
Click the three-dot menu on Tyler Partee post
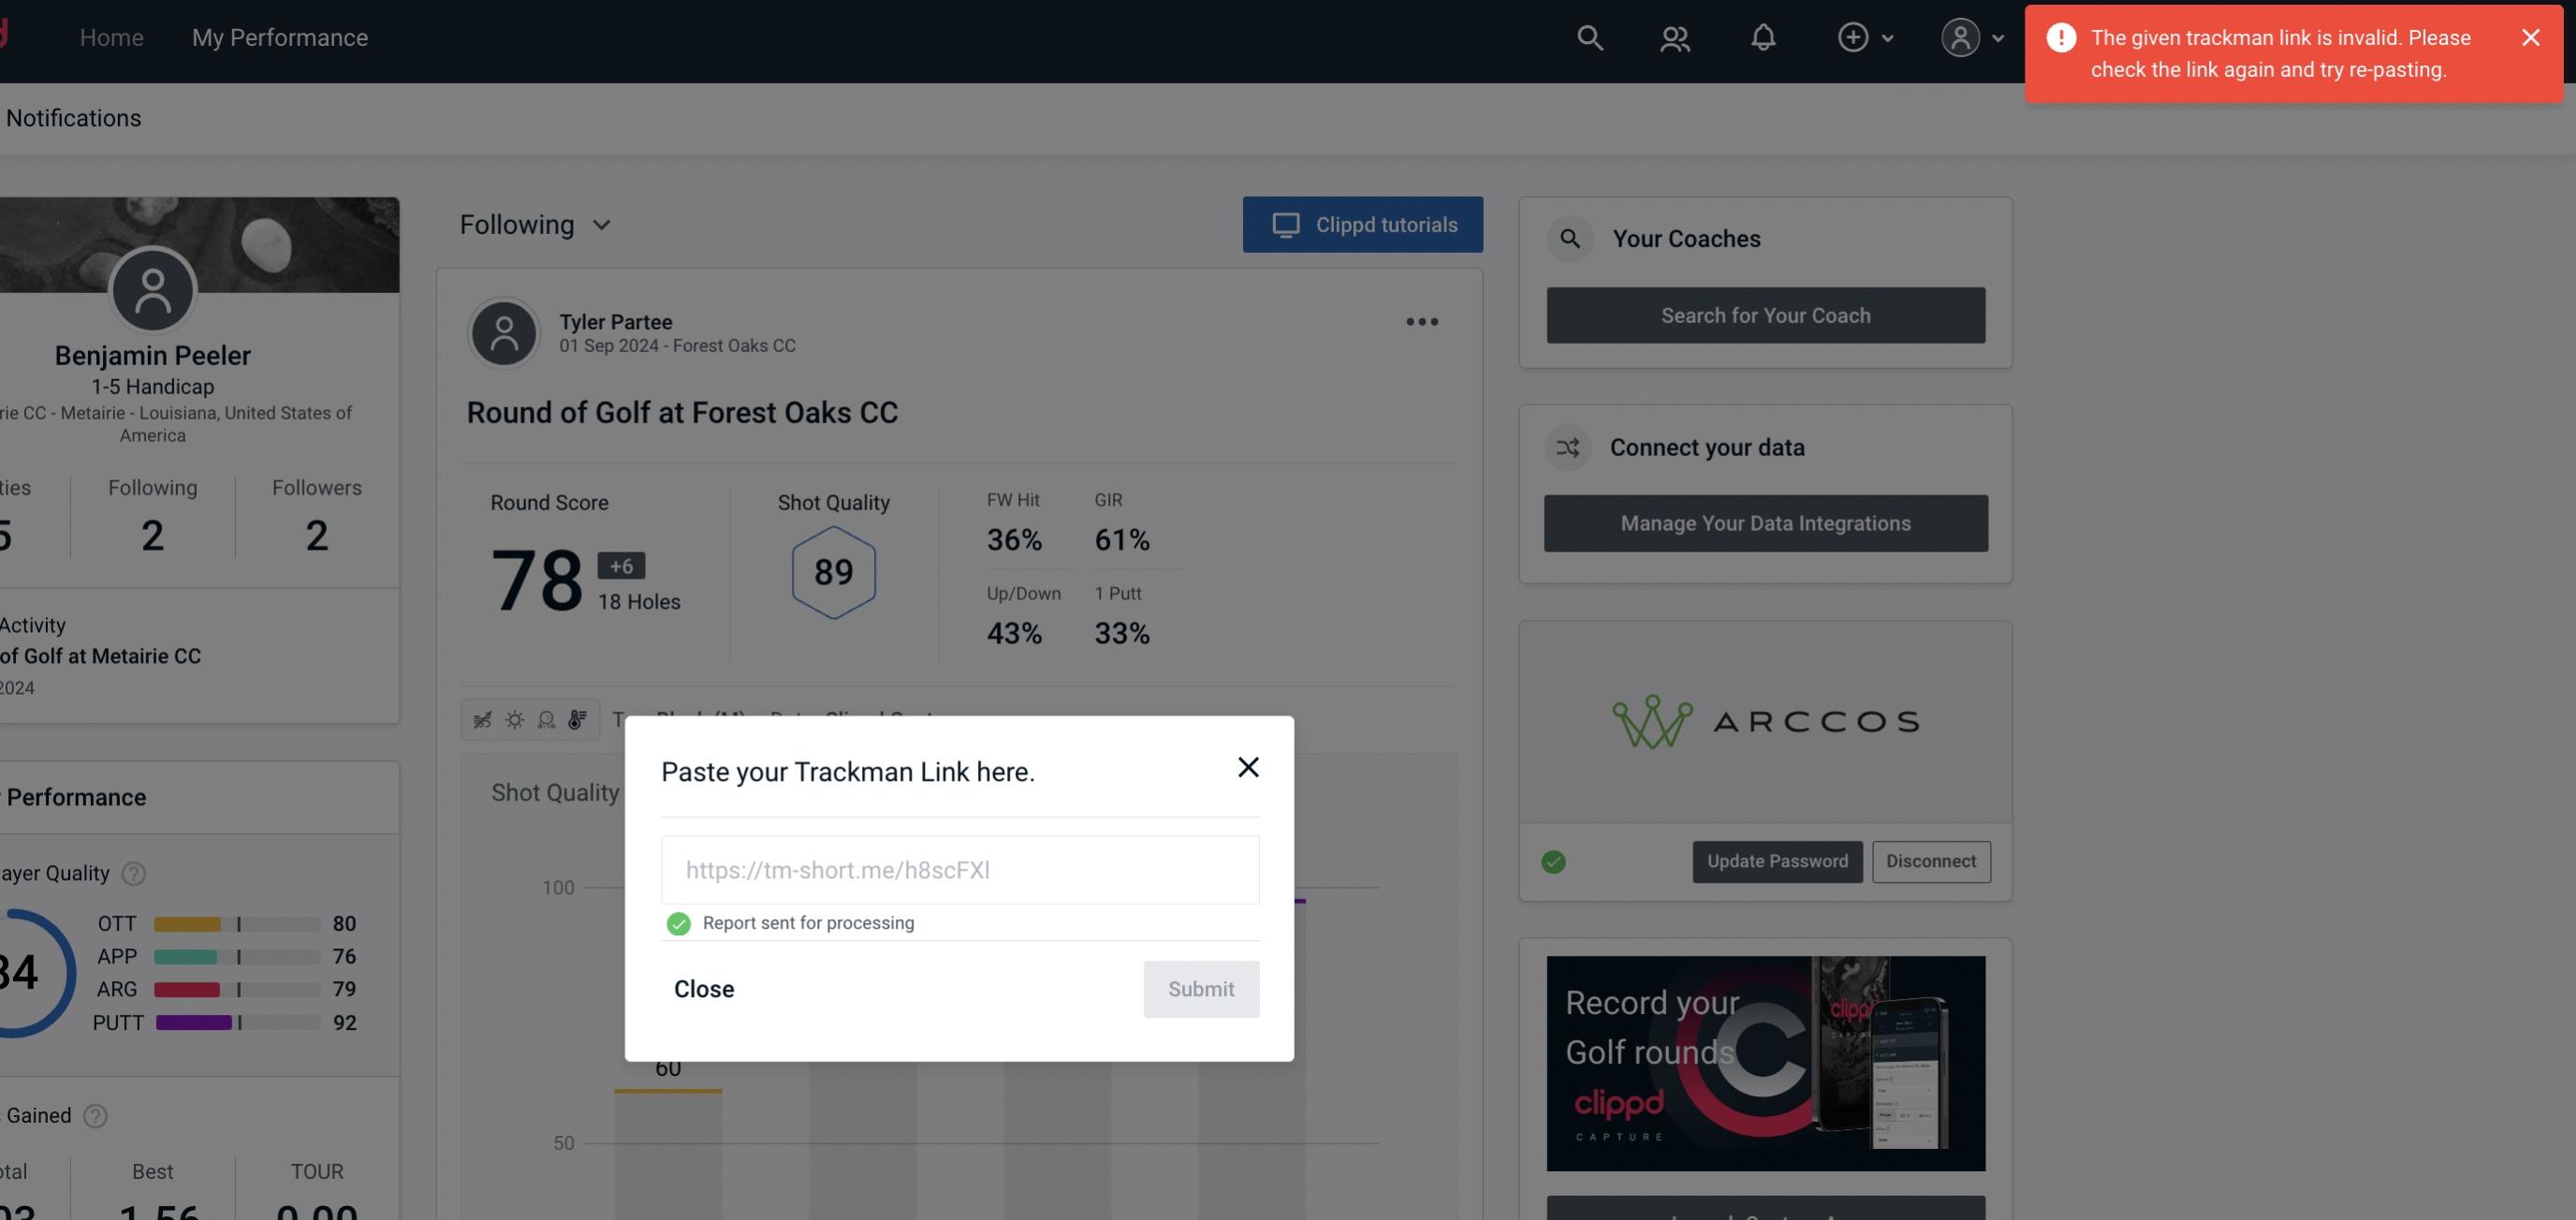pyautogui.click(x=1423, y=322)
